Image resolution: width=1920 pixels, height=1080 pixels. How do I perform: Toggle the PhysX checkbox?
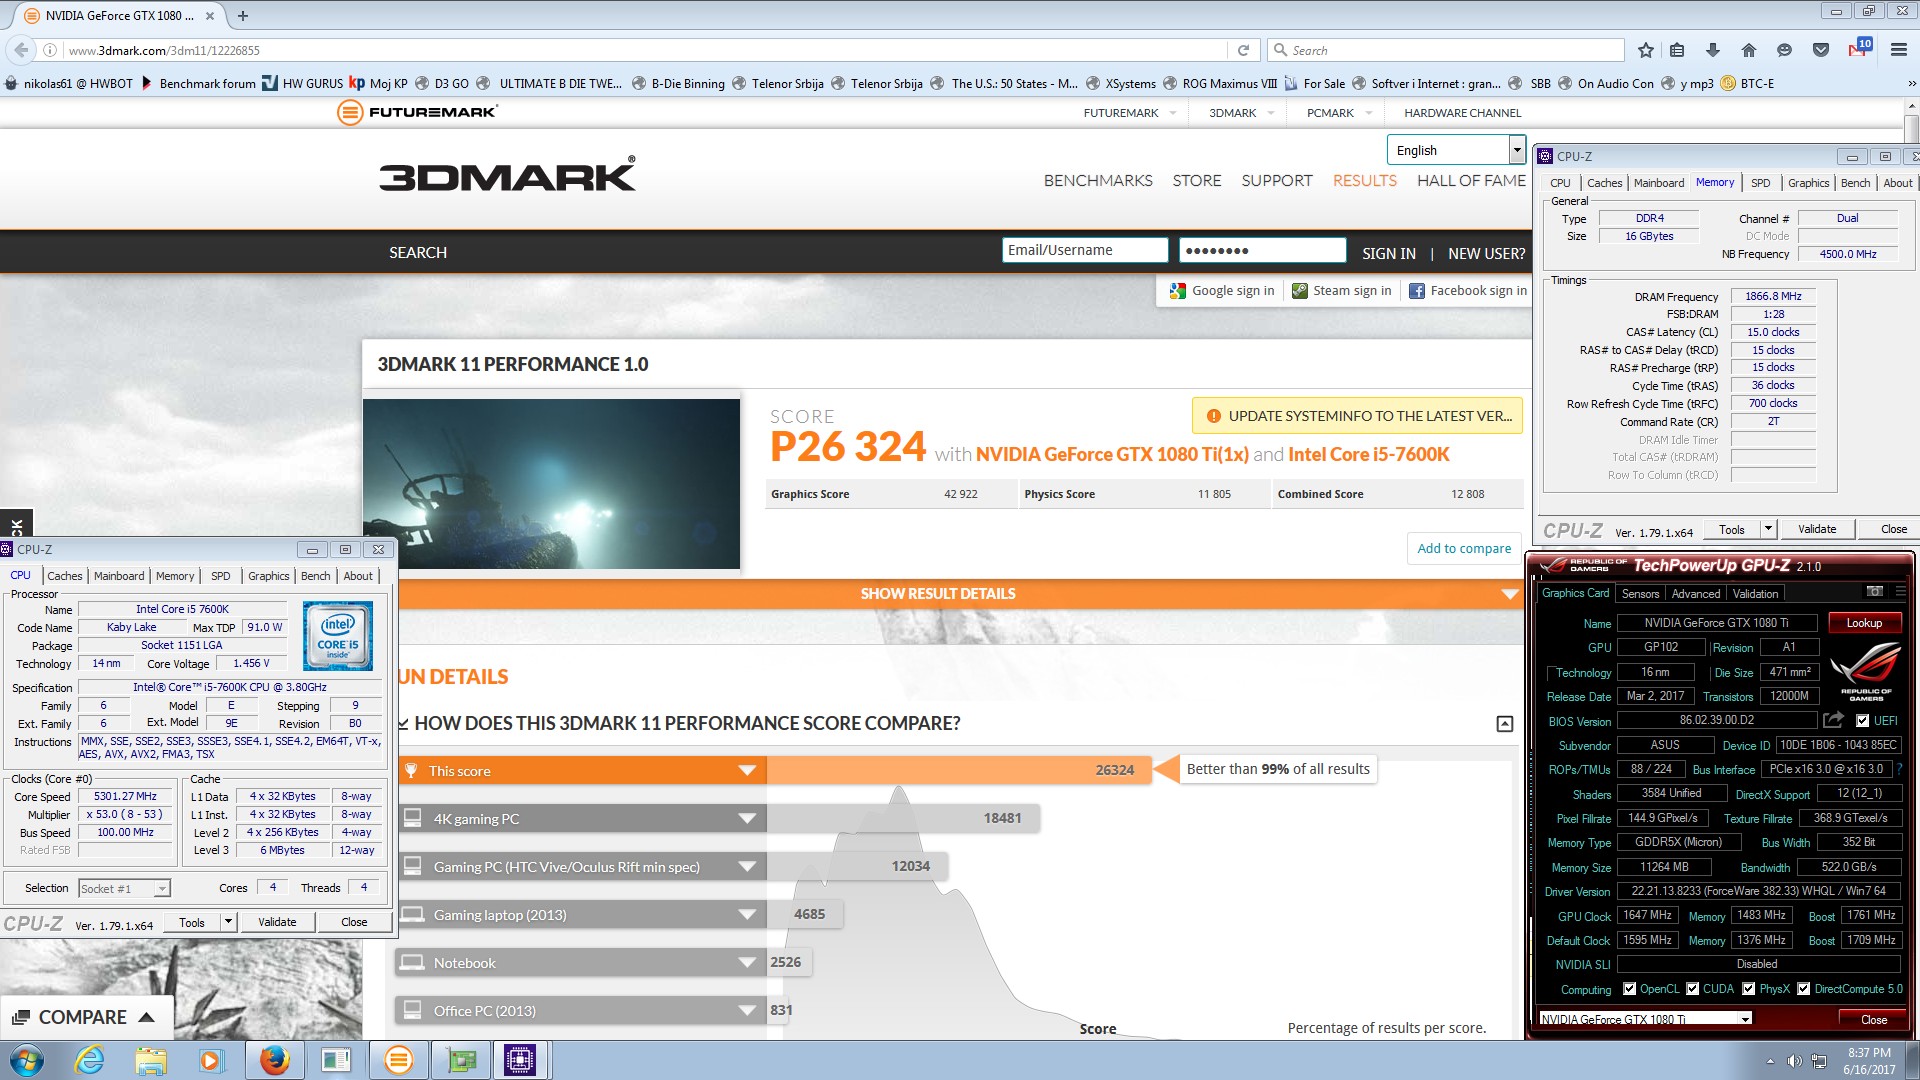coord(1748,989)
